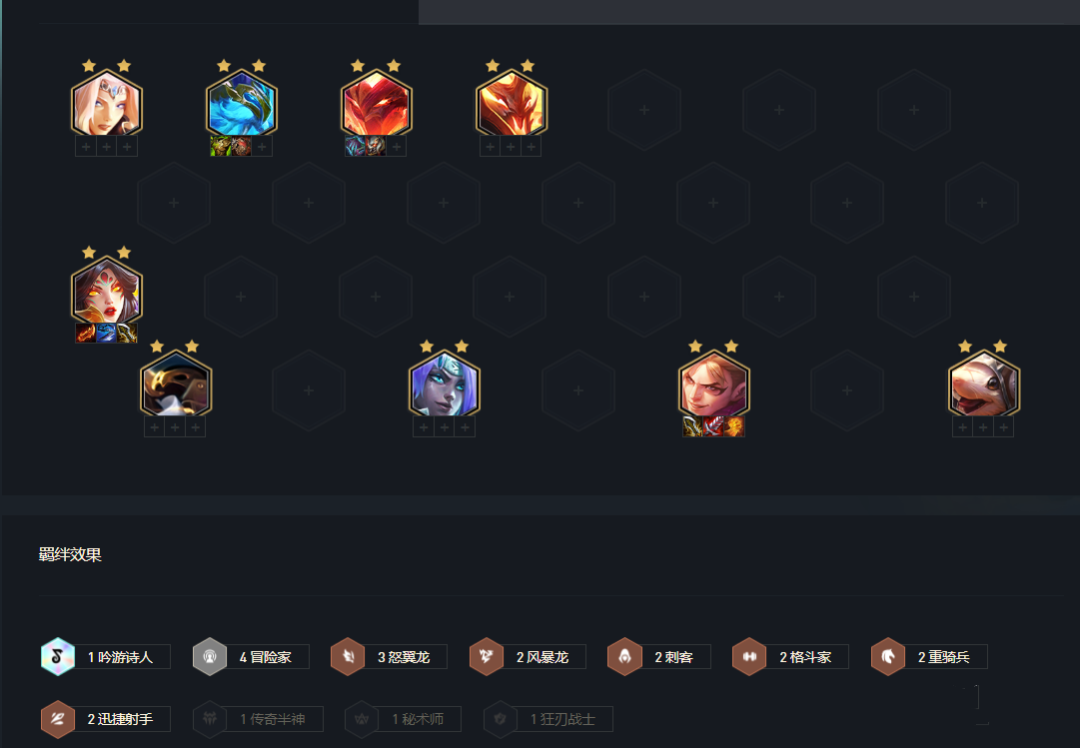Select the 怒翼龙 trait badge icon
Image resolution: width=1080 pixels, height=748 pixels.
348,656
